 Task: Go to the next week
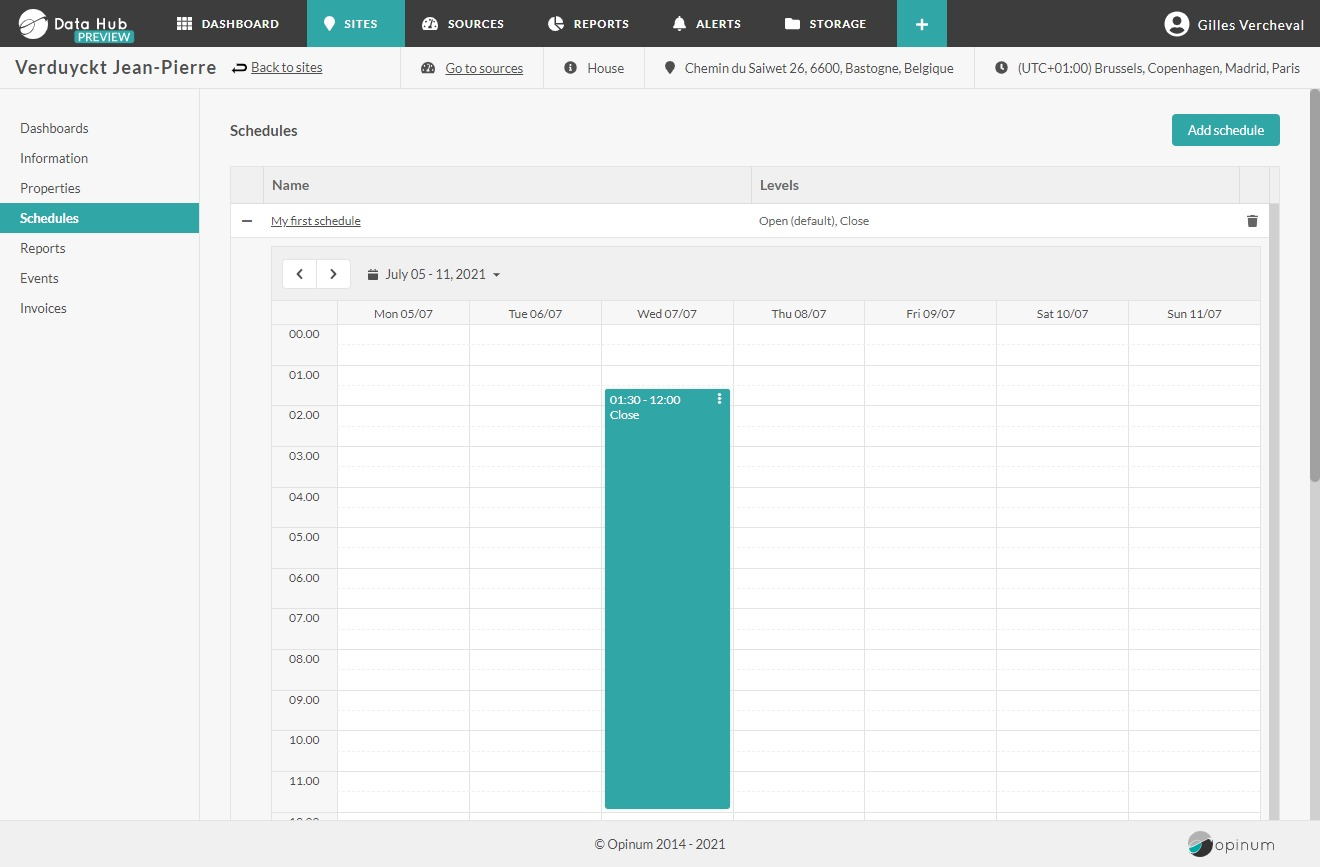pos(333,274)
